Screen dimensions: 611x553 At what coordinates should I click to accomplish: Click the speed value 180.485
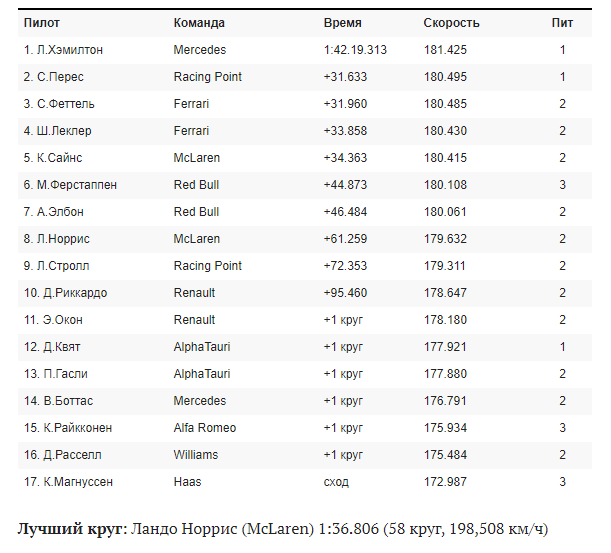coord(445,104)
